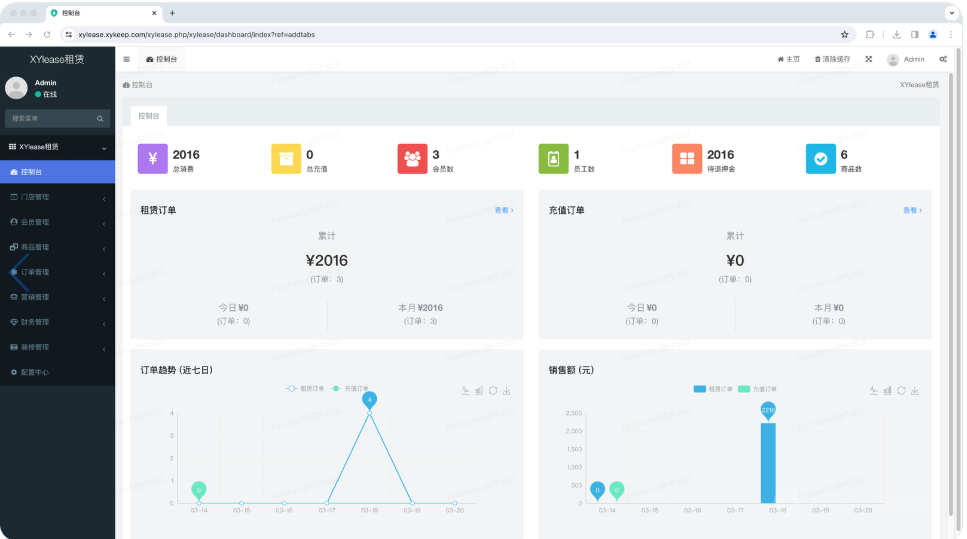Click the purple yen total consumption icon
The height and width of the screenshot is (539, 967).
click(x=152, y=159)
